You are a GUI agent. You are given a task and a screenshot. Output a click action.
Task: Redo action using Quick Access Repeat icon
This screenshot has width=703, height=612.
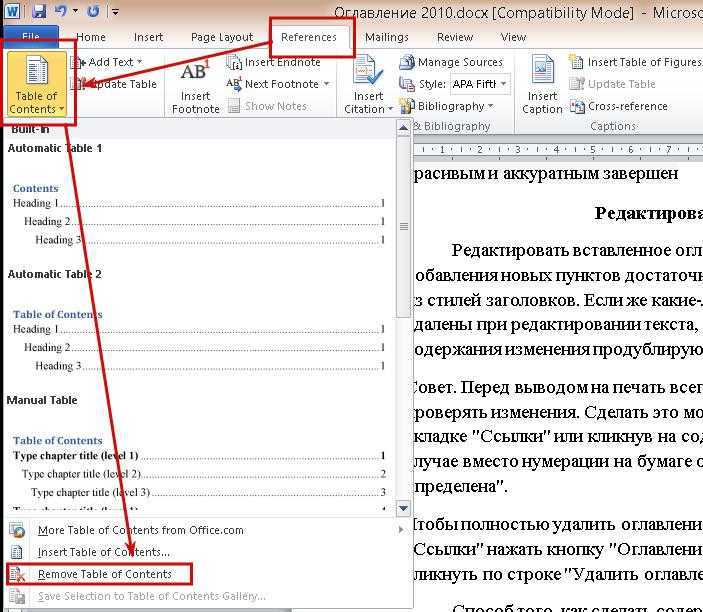[93, 11]
